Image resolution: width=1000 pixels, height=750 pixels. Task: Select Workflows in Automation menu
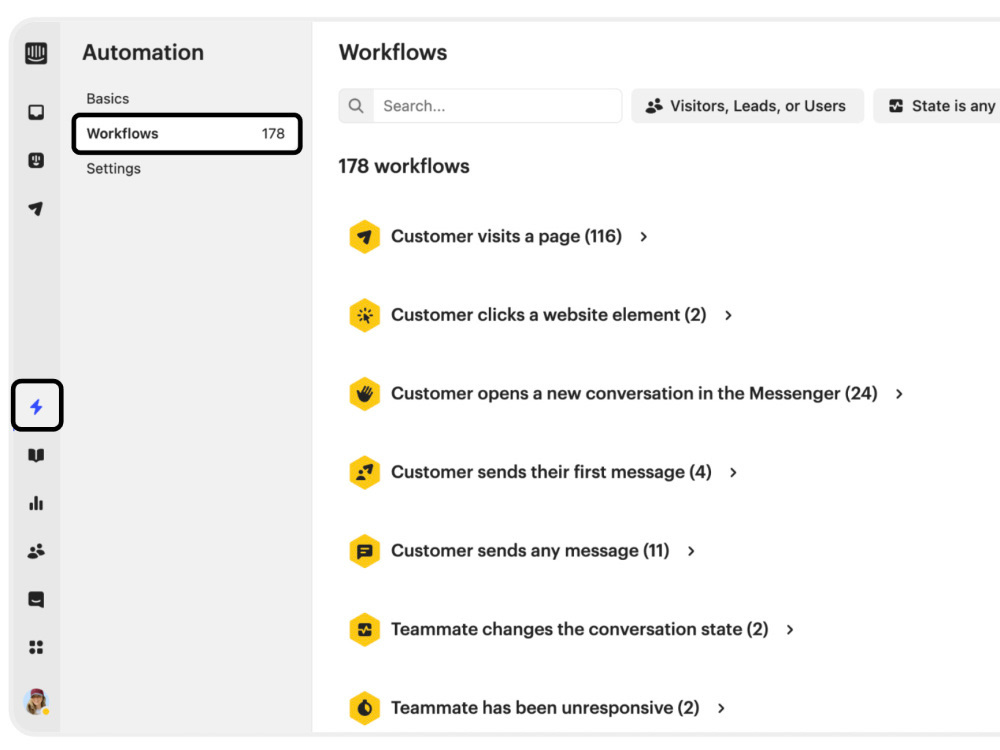click(x=187, y=134)
